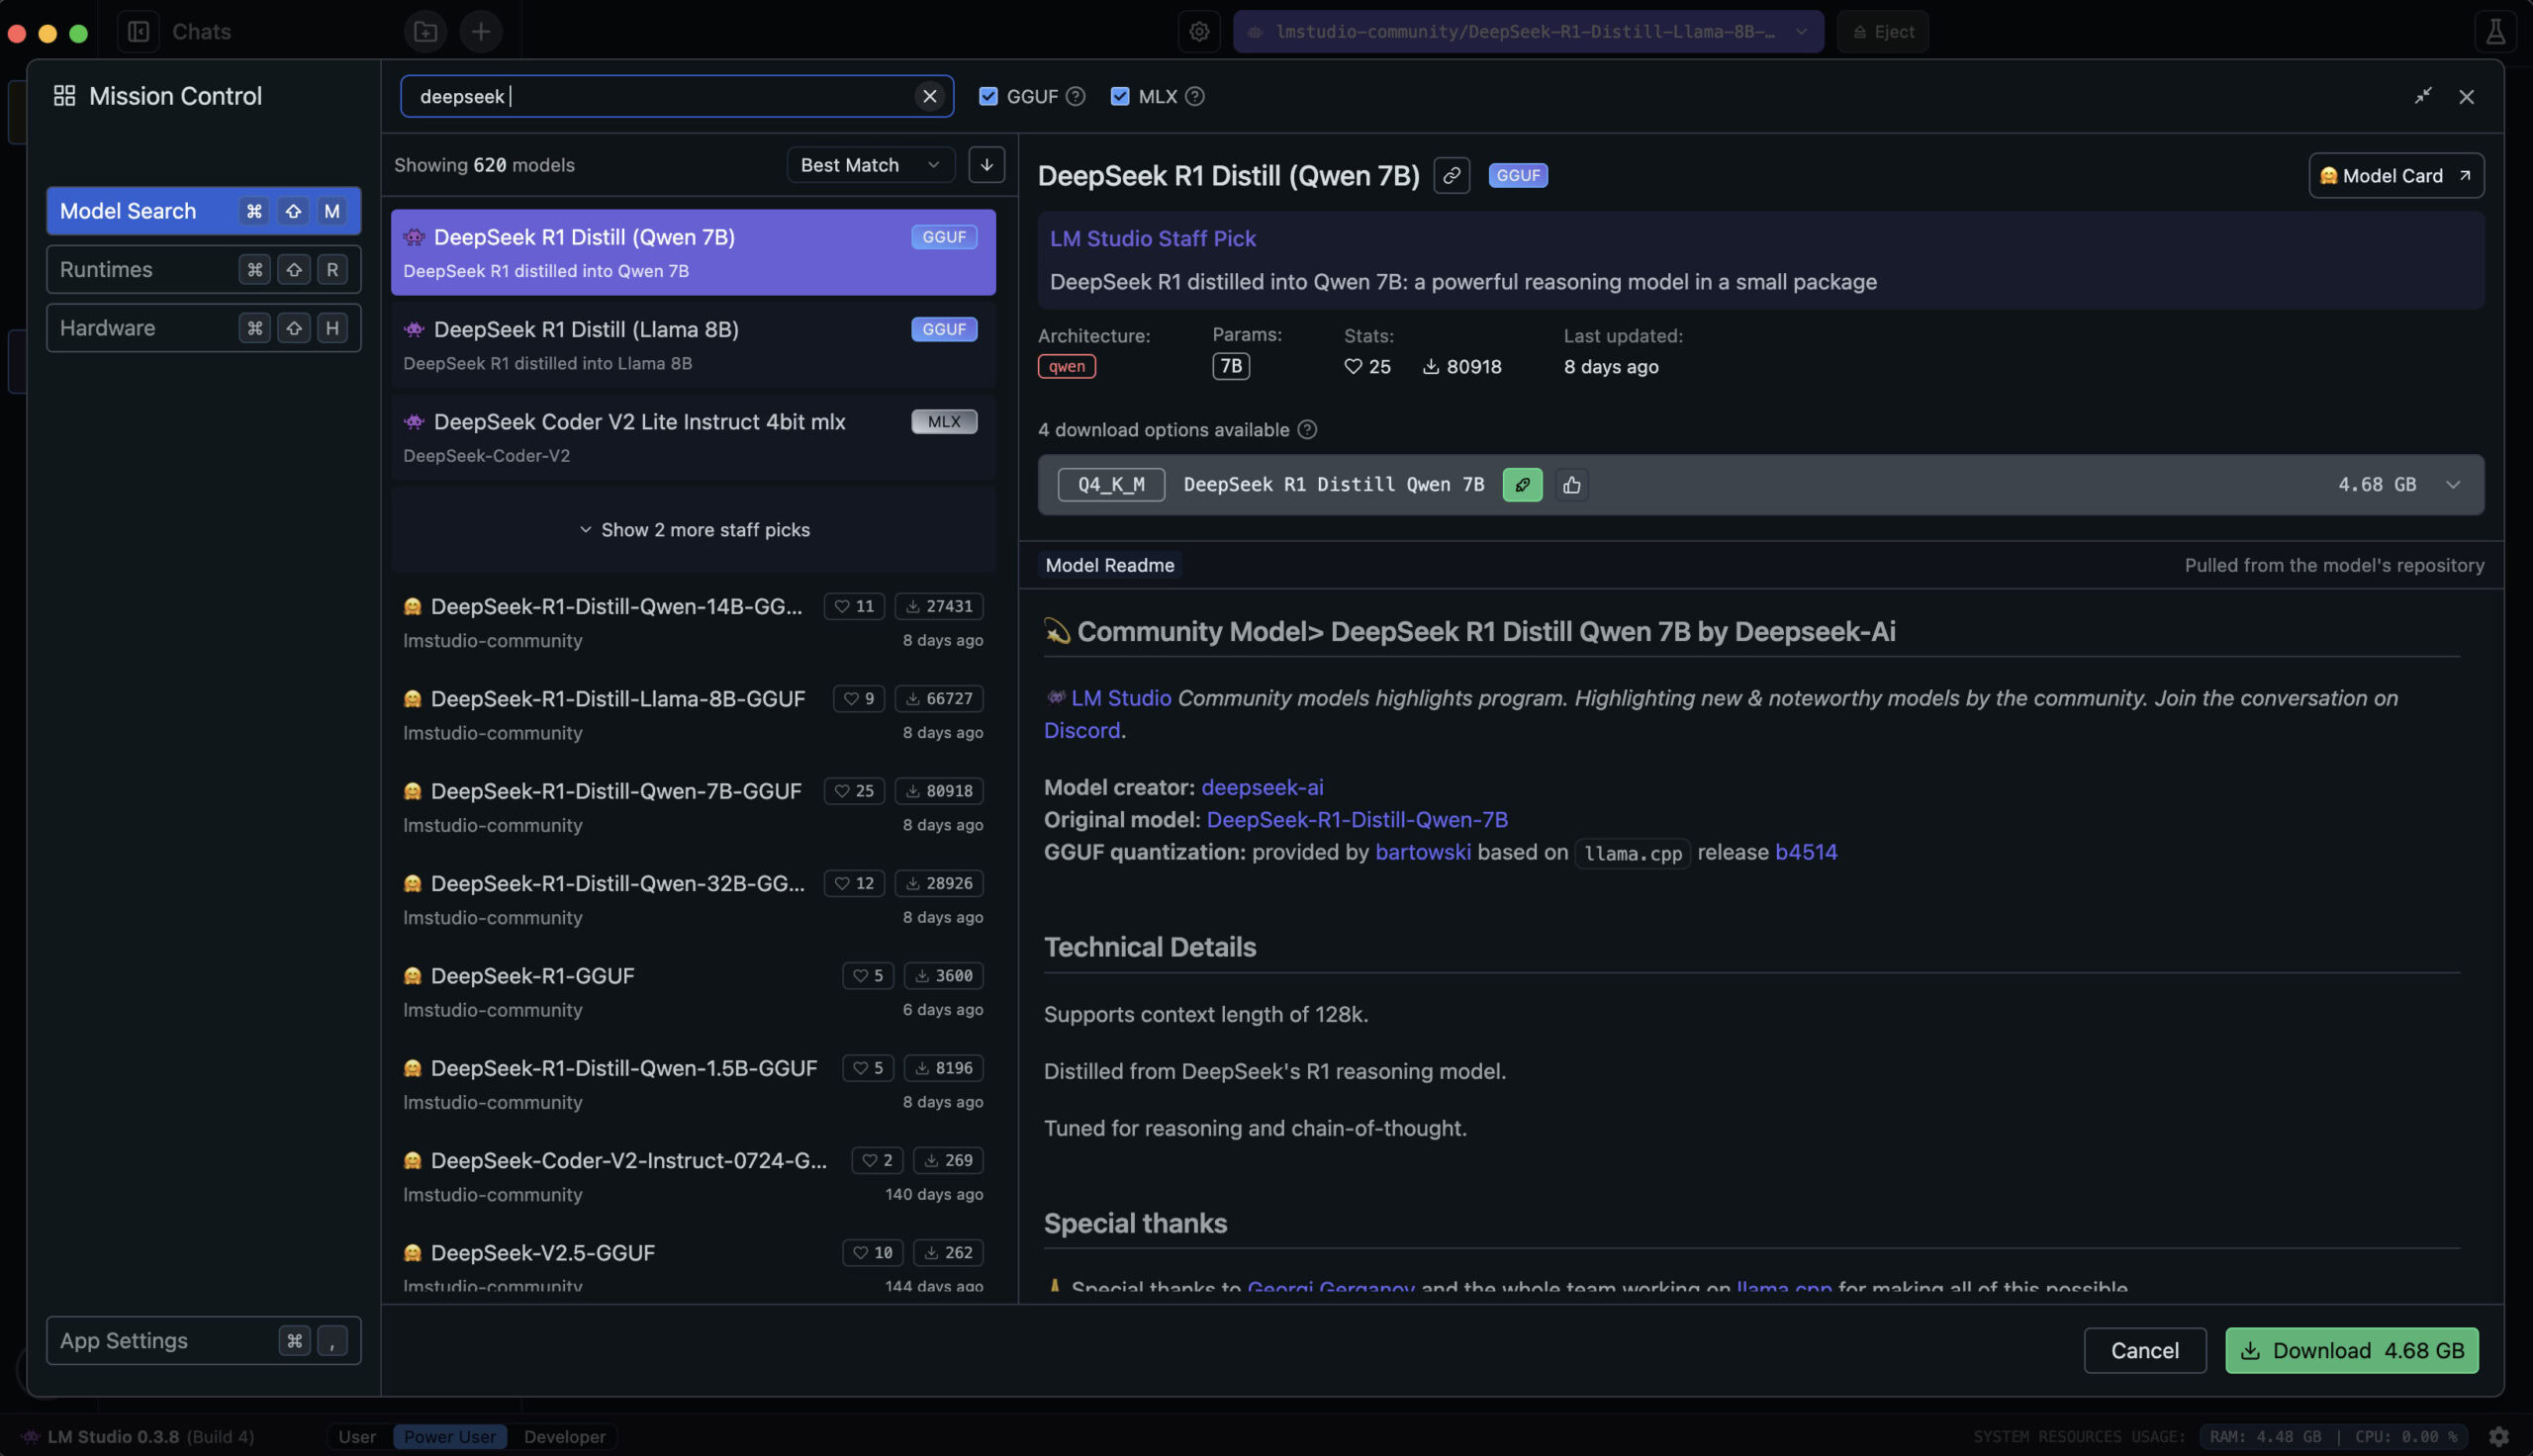Expand Q4_K_M download option chevron

tap(2452, 485)
